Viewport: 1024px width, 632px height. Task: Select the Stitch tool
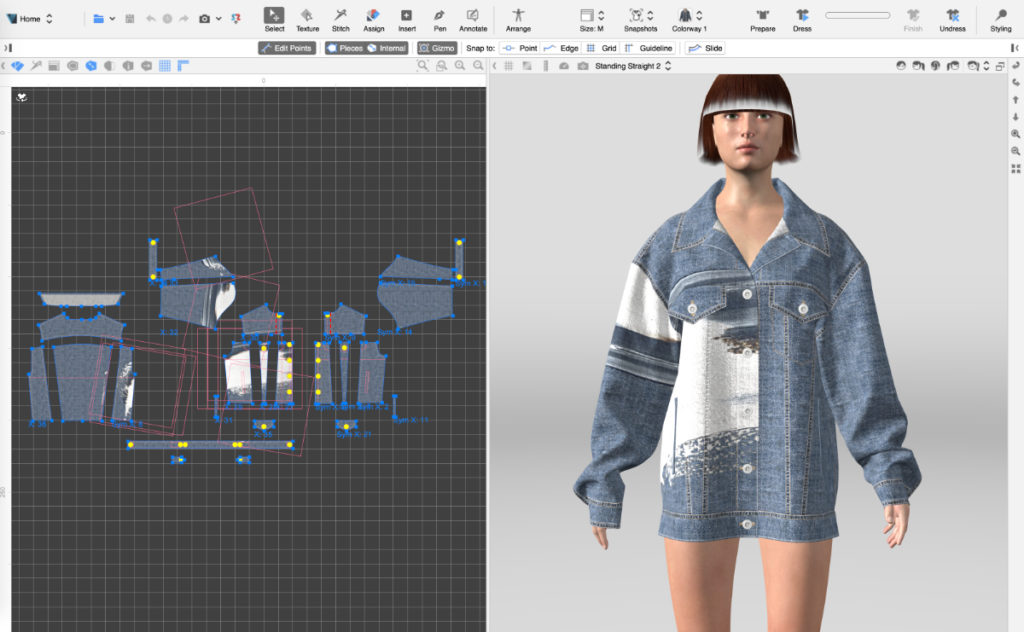(341, 16)
